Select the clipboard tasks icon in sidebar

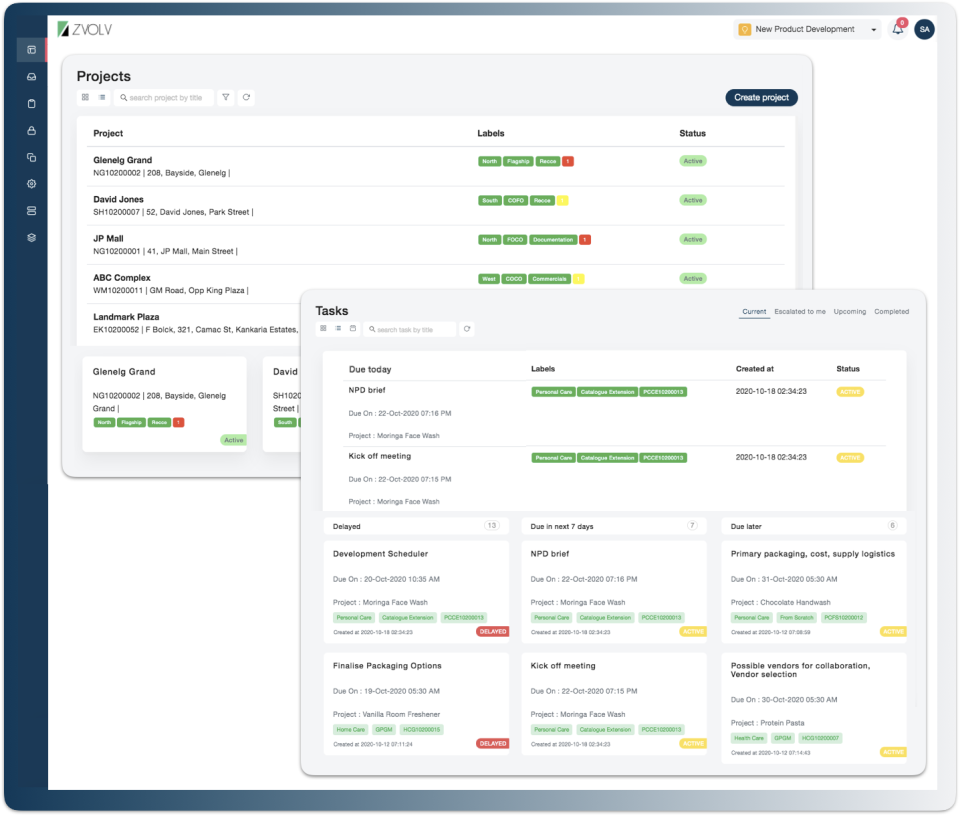click(x=30, y=102)
